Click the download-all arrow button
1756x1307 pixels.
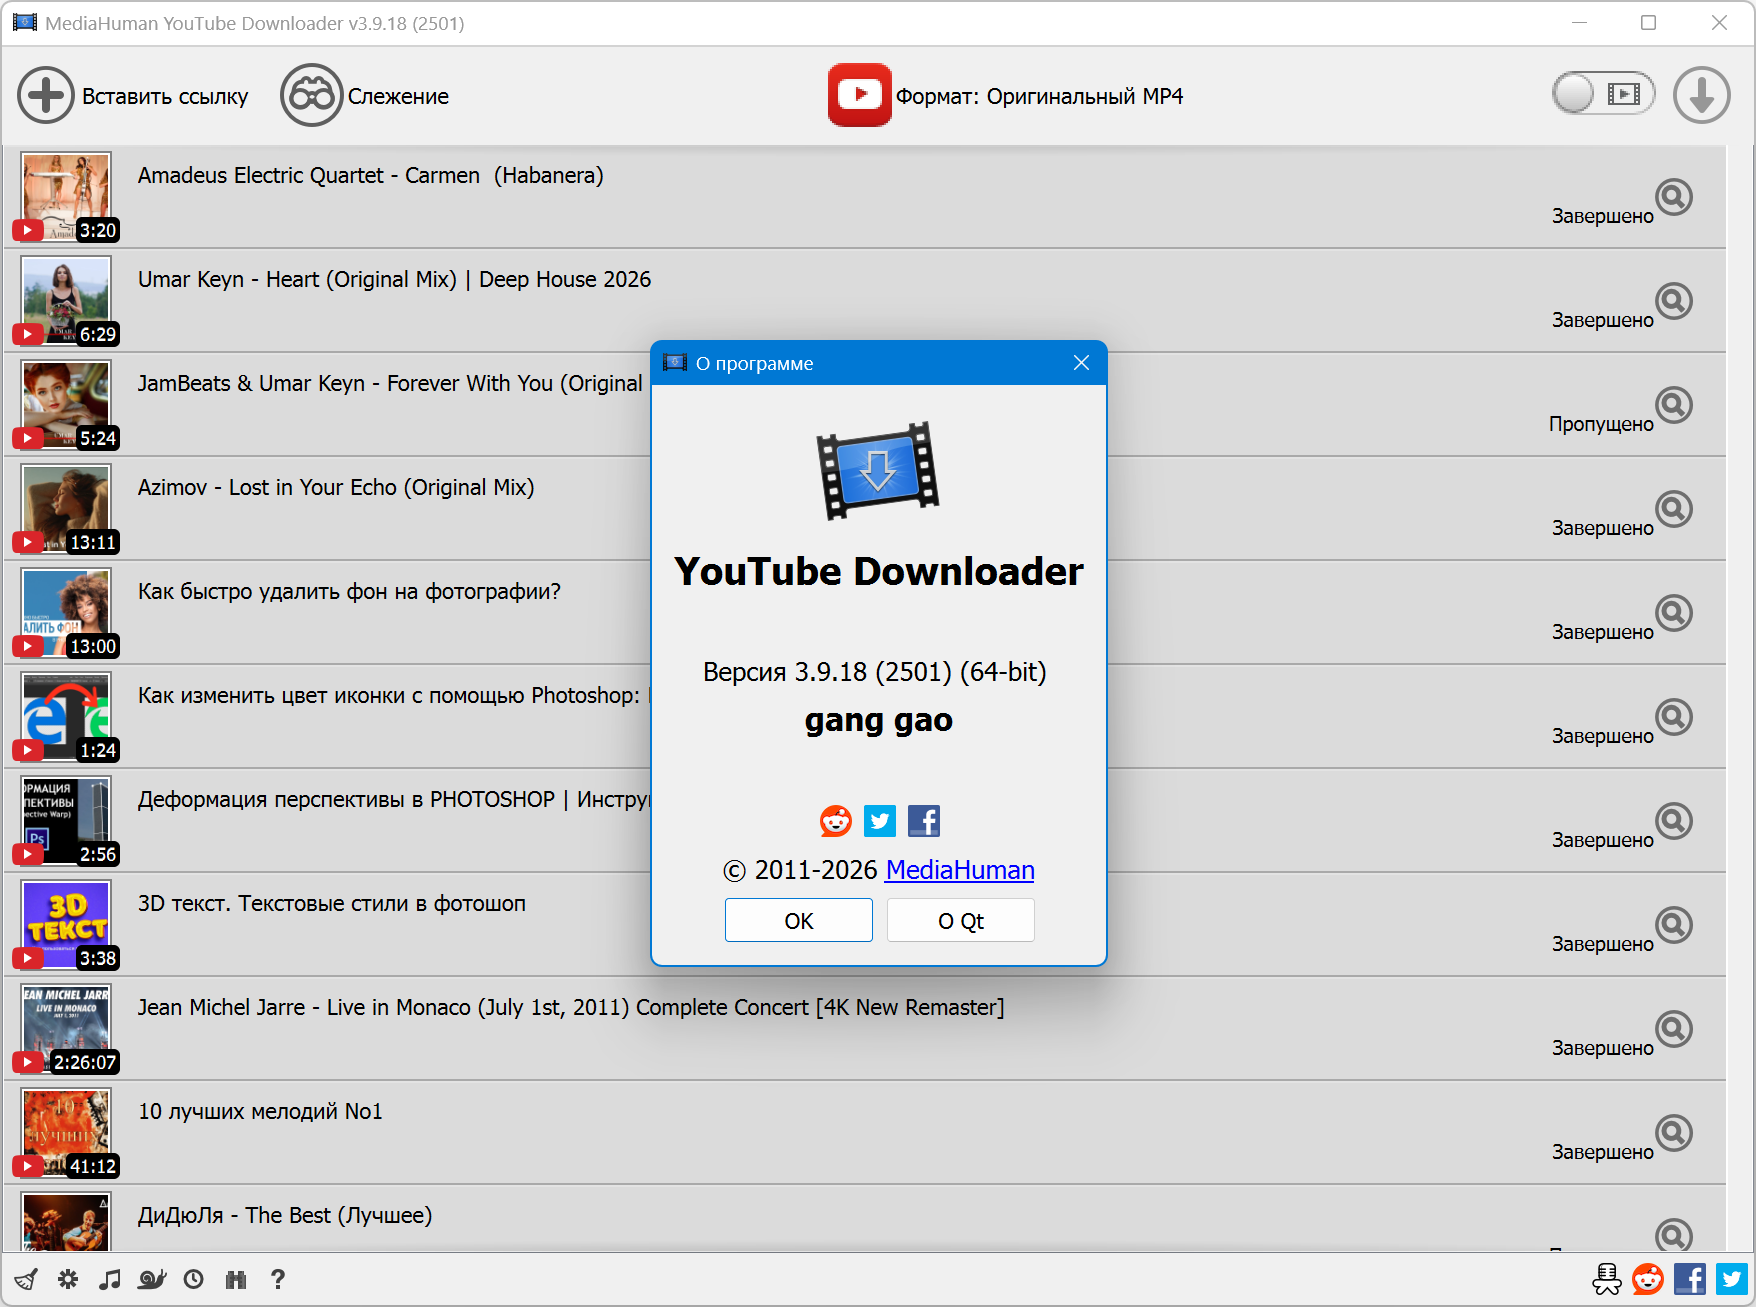click(1701, 96)
